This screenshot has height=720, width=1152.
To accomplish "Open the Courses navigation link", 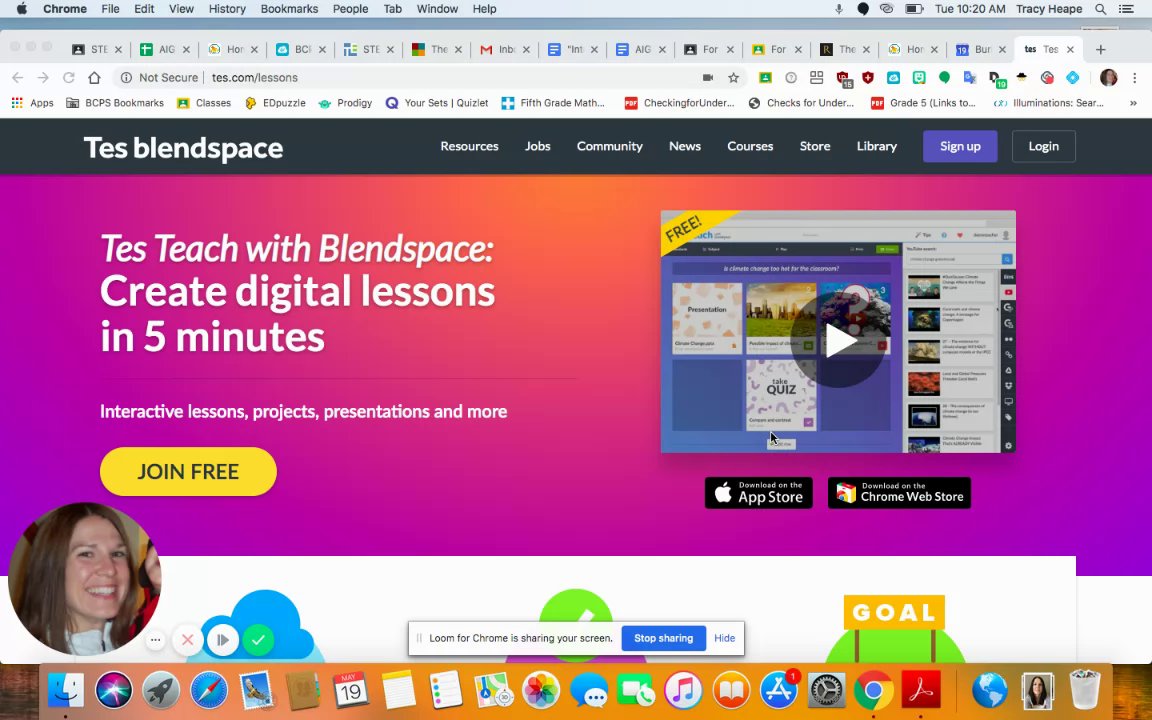I will coord(750,146).
